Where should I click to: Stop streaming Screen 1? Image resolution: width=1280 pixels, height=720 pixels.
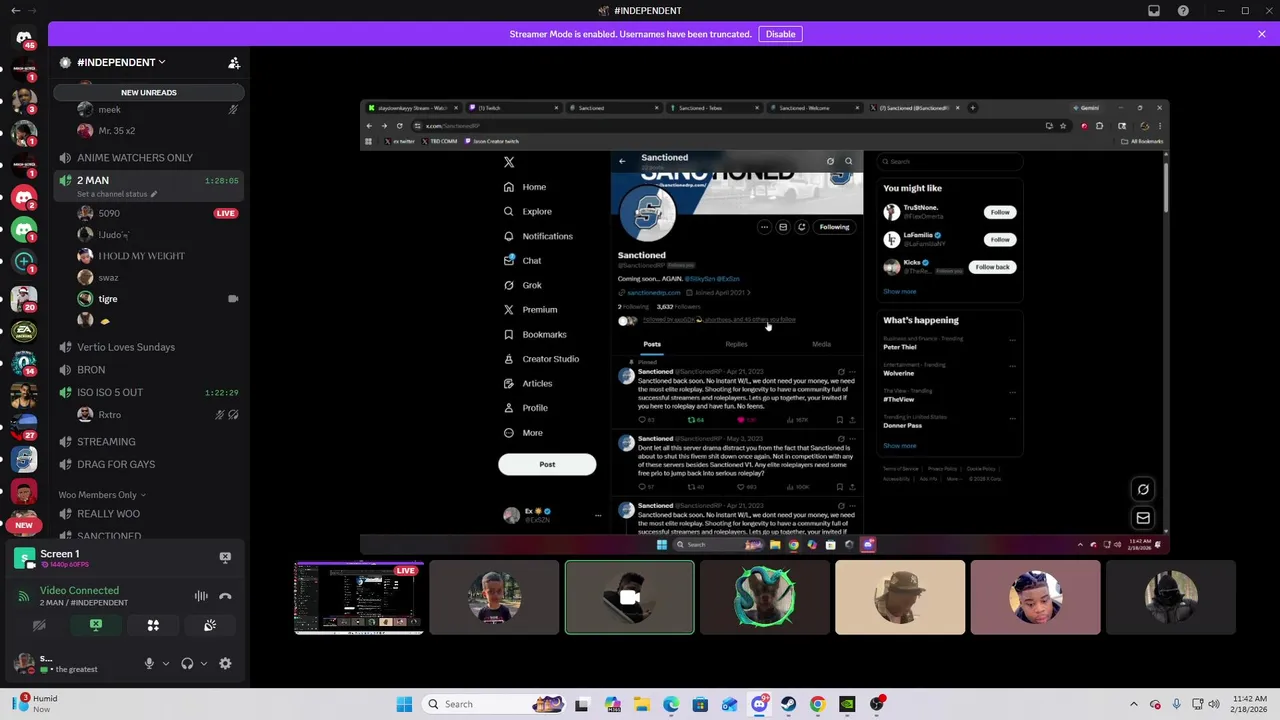pos(225,557)
